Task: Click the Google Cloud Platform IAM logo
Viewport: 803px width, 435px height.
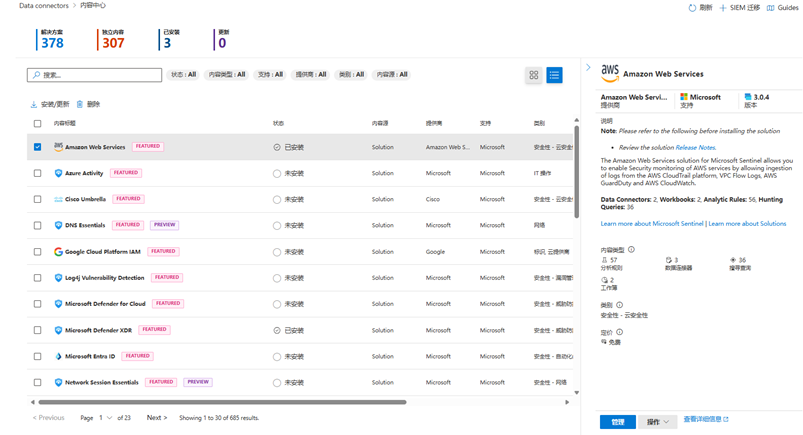Action: tap(58, 252)
